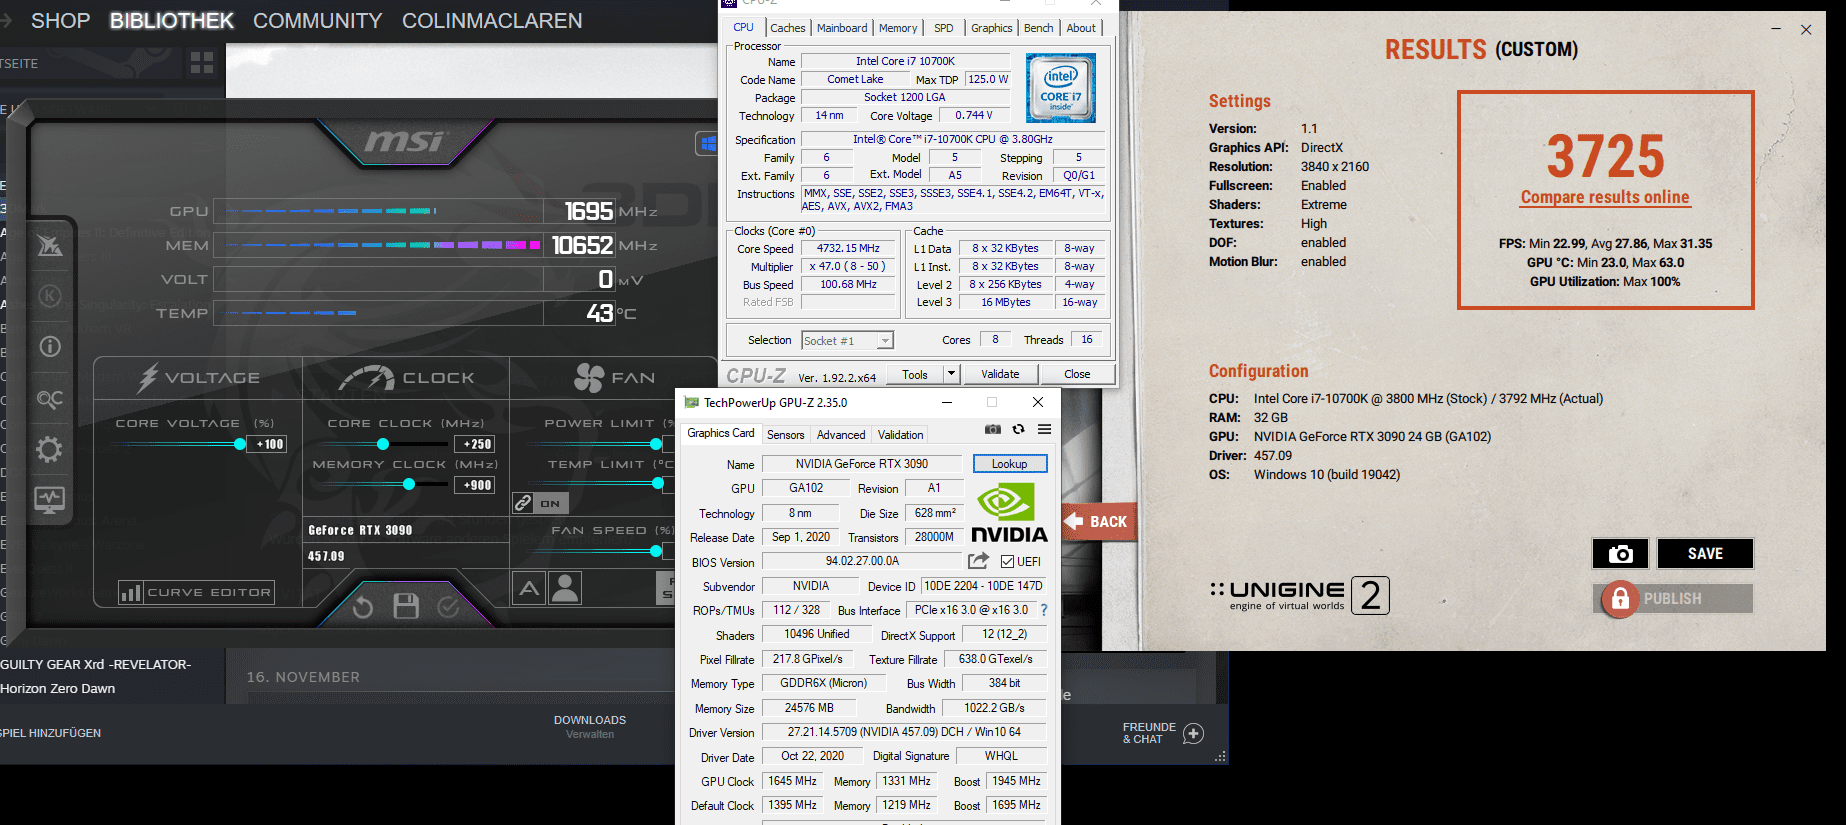Open the hardware monitor icon in Afterburner sidebar
This screenshot has width=1846, height=825.
pyautogui.click(x=50, y=499)
